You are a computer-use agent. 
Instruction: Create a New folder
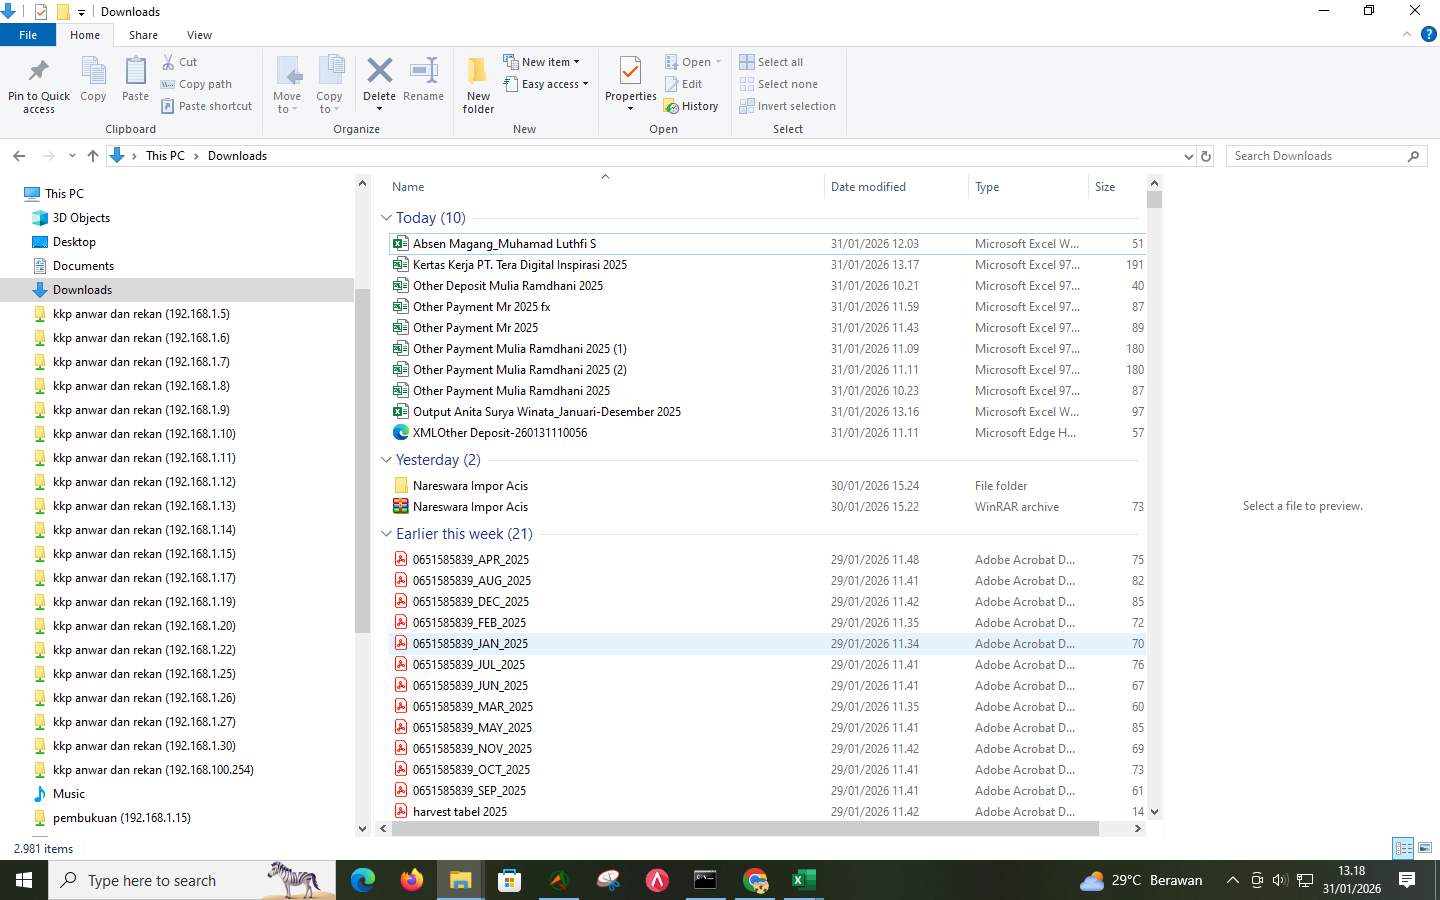pos(477,83)
